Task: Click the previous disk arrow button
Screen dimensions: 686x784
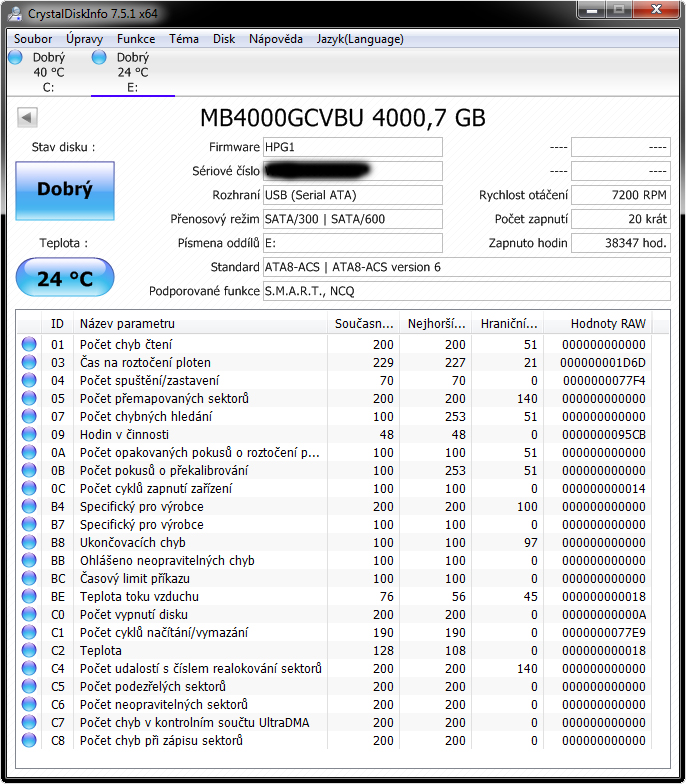Action: pyautogui.click(x=27, y=118)
